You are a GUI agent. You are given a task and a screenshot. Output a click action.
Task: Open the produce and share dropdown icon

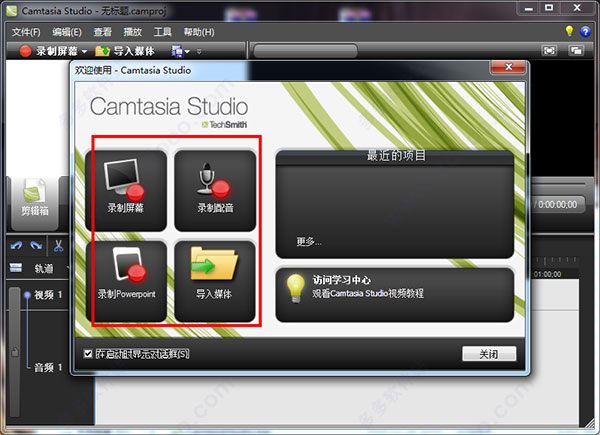180,51
